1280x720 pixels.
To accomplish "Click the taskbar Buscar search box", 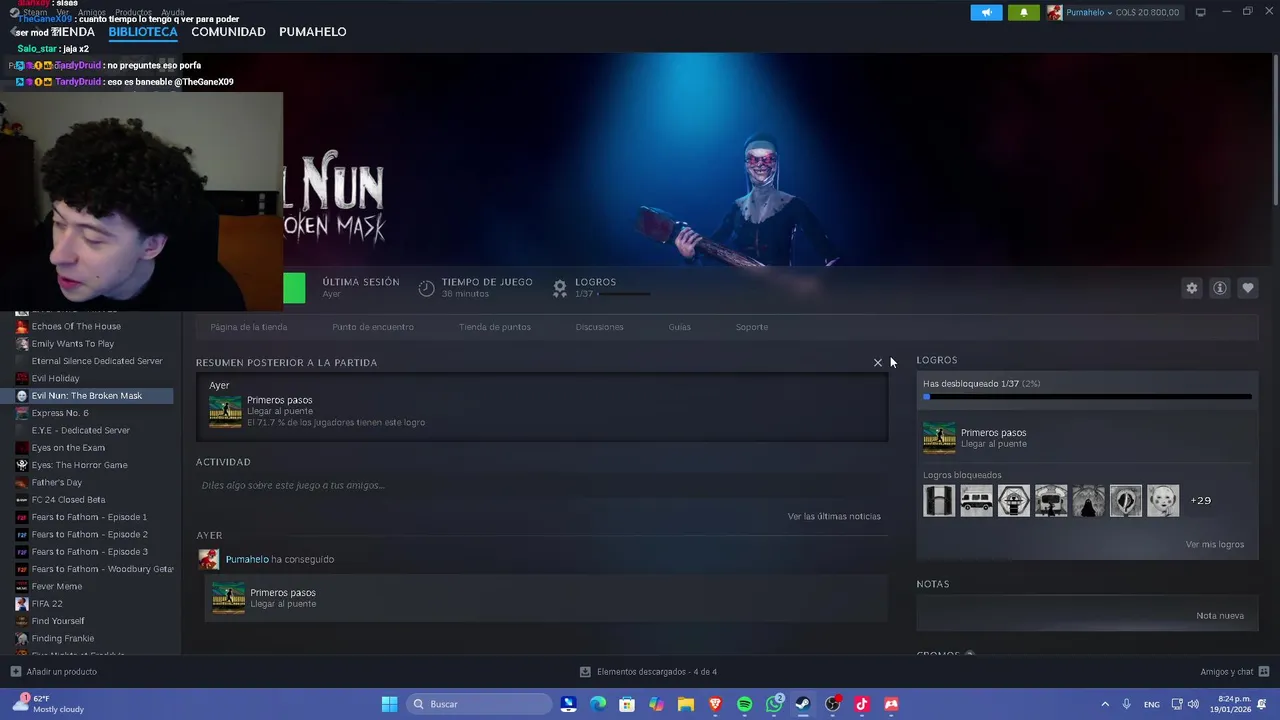I will [480, 704].
